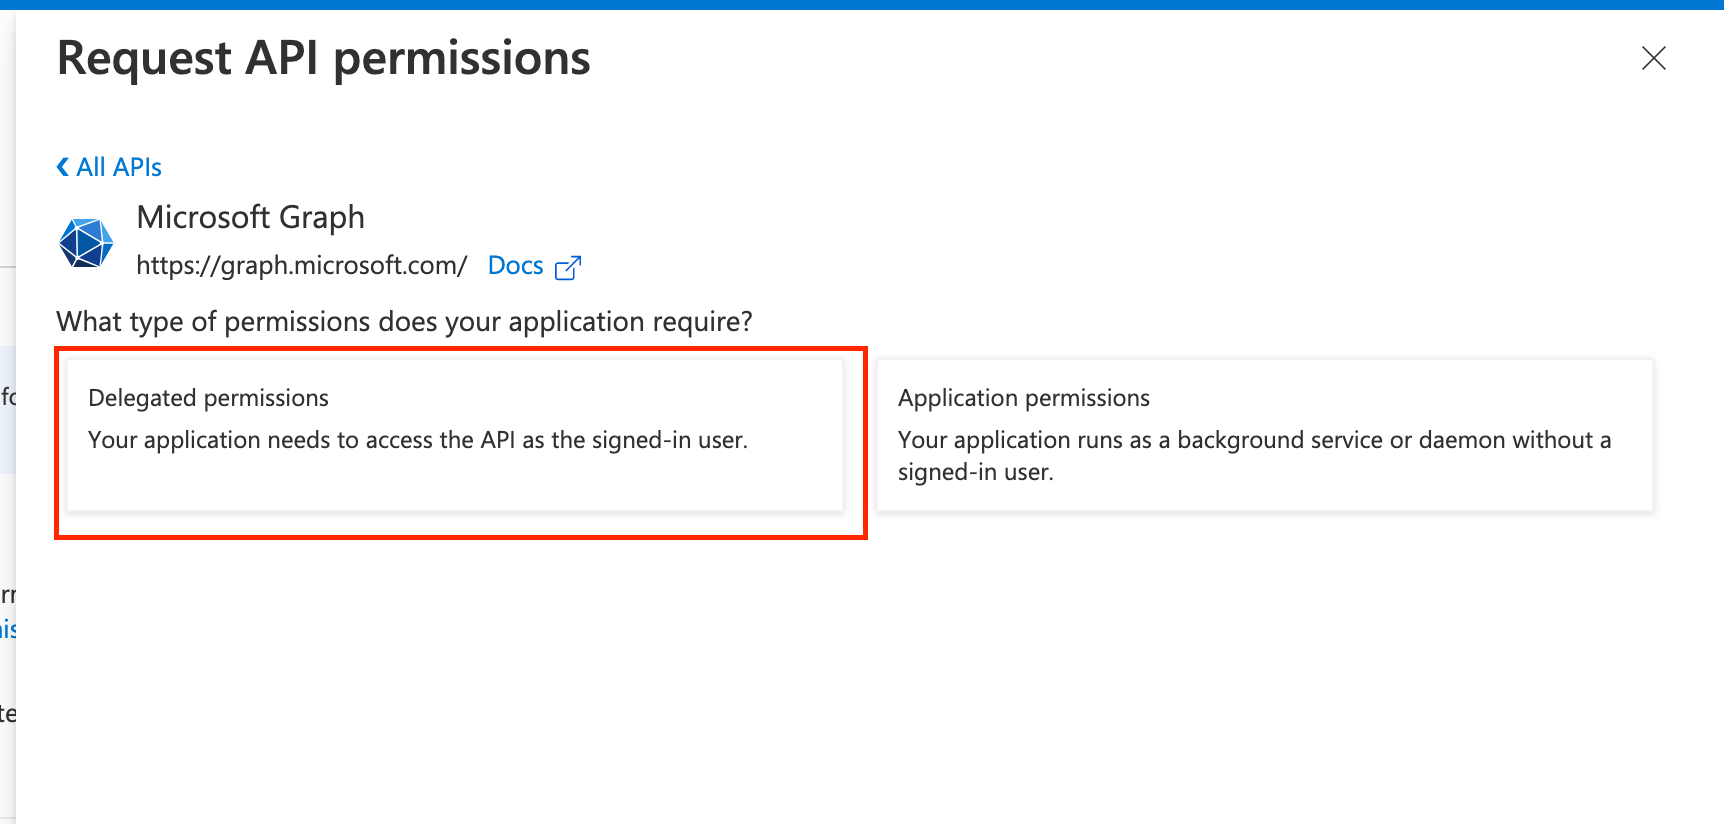Image resolution: width=1724 pixels, height=824 pixels.
Task: Click the blue Azure portal top bar
Action: [862, 5]
